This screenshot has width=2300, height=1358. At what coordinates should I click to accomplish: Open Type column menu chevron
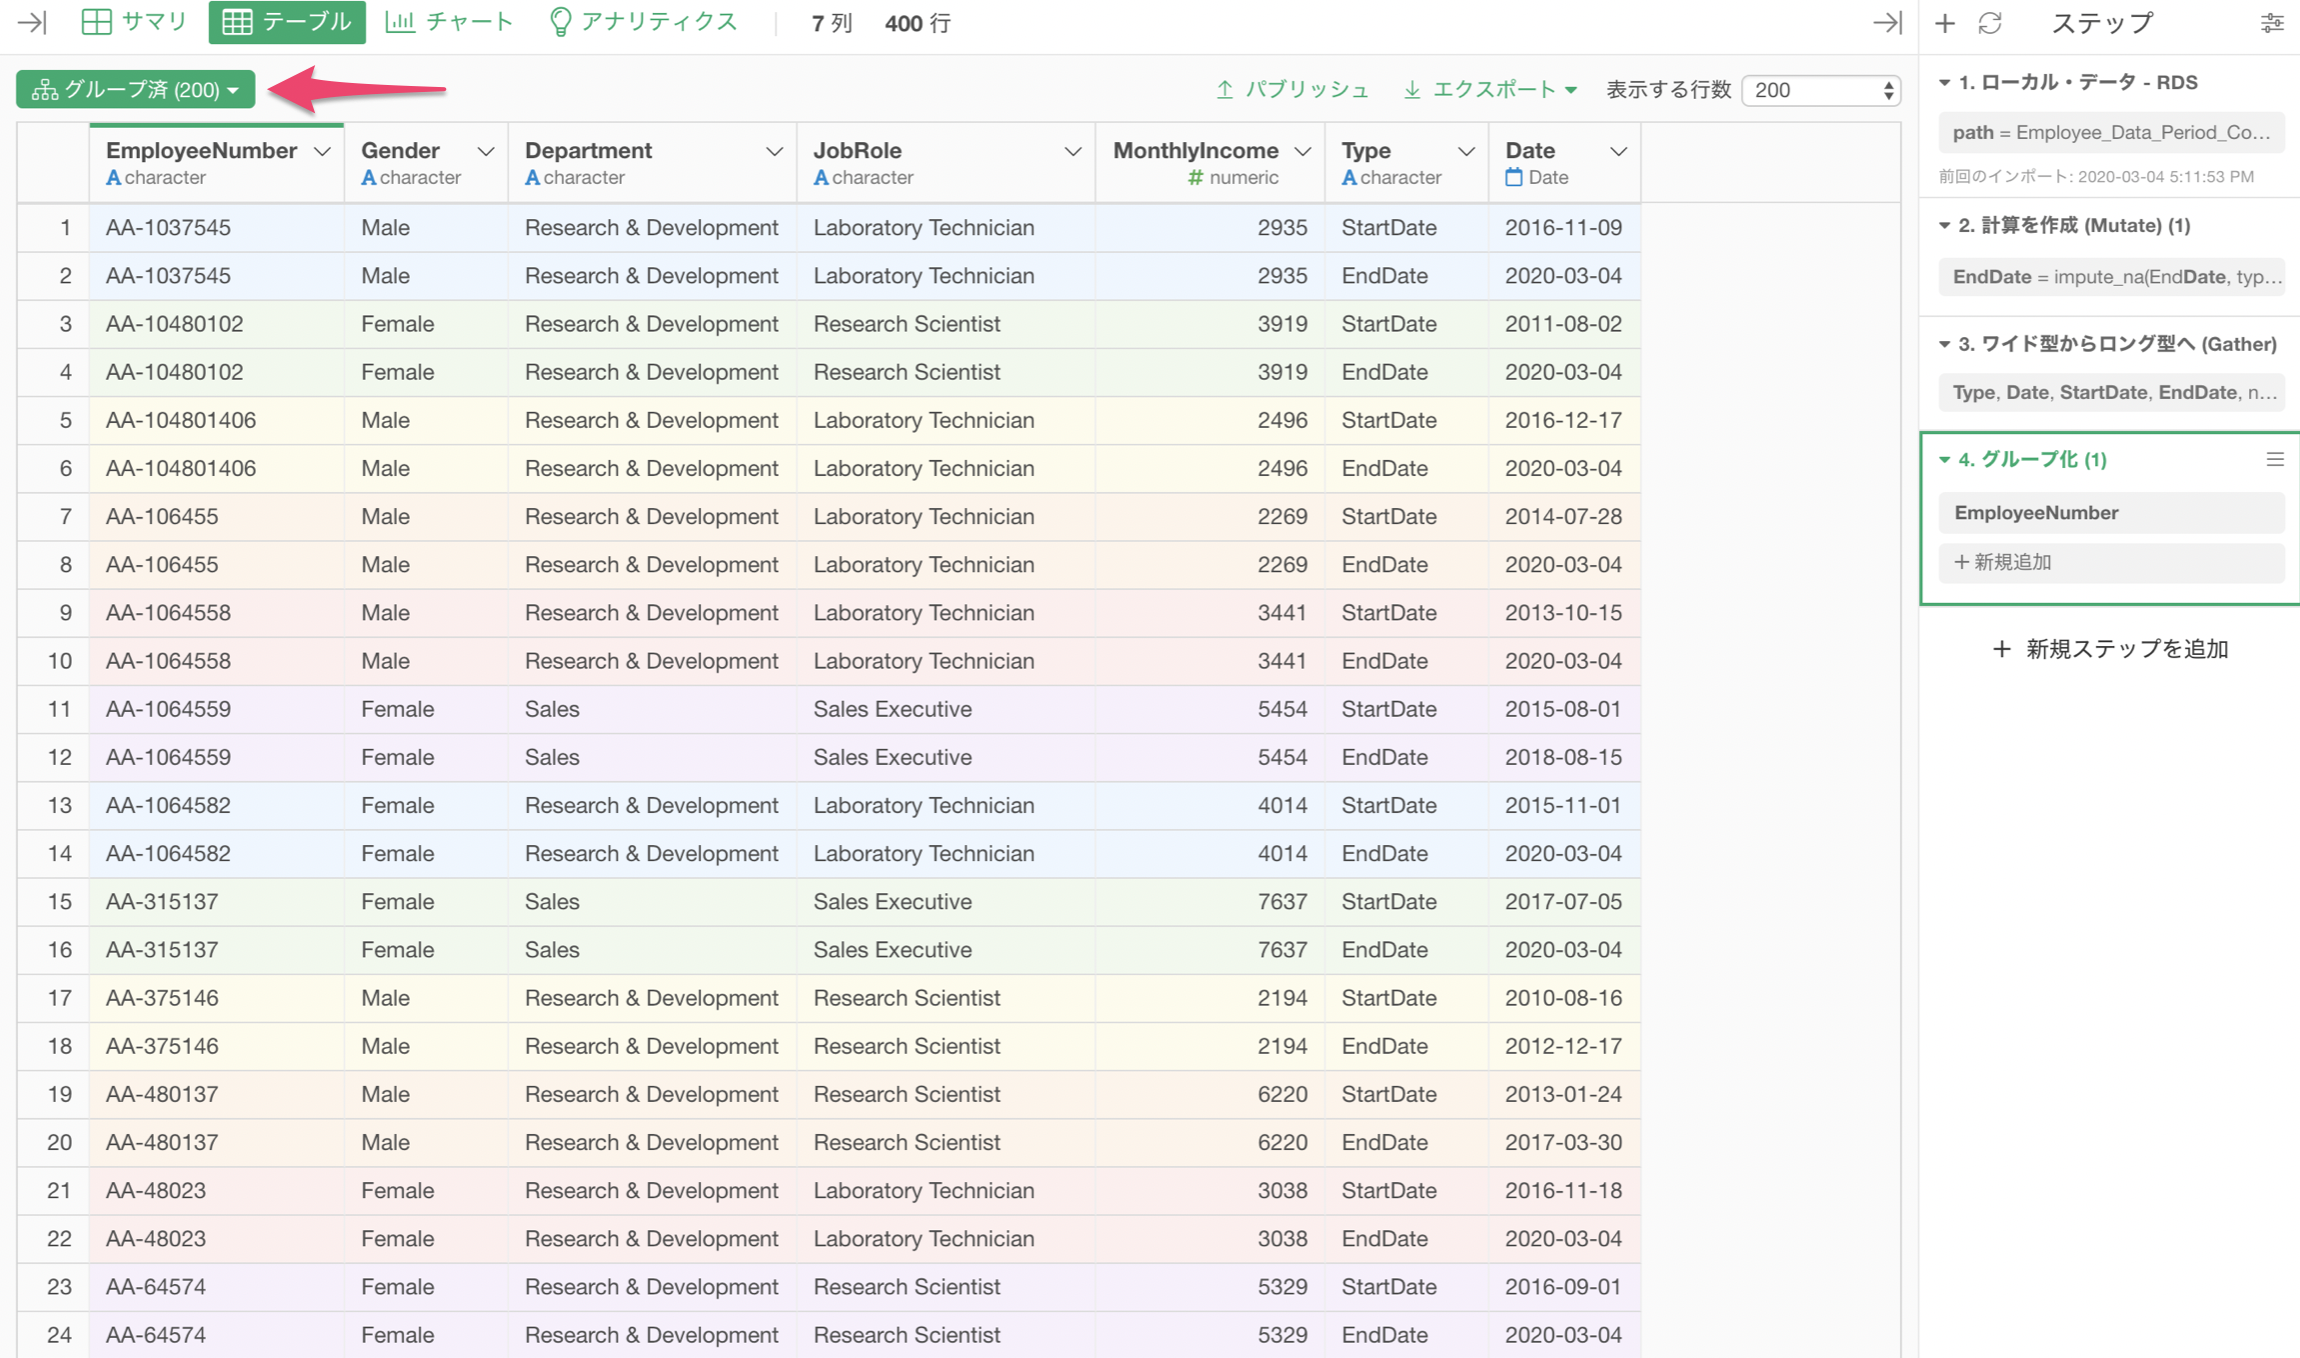click(x=1466, y=152)
